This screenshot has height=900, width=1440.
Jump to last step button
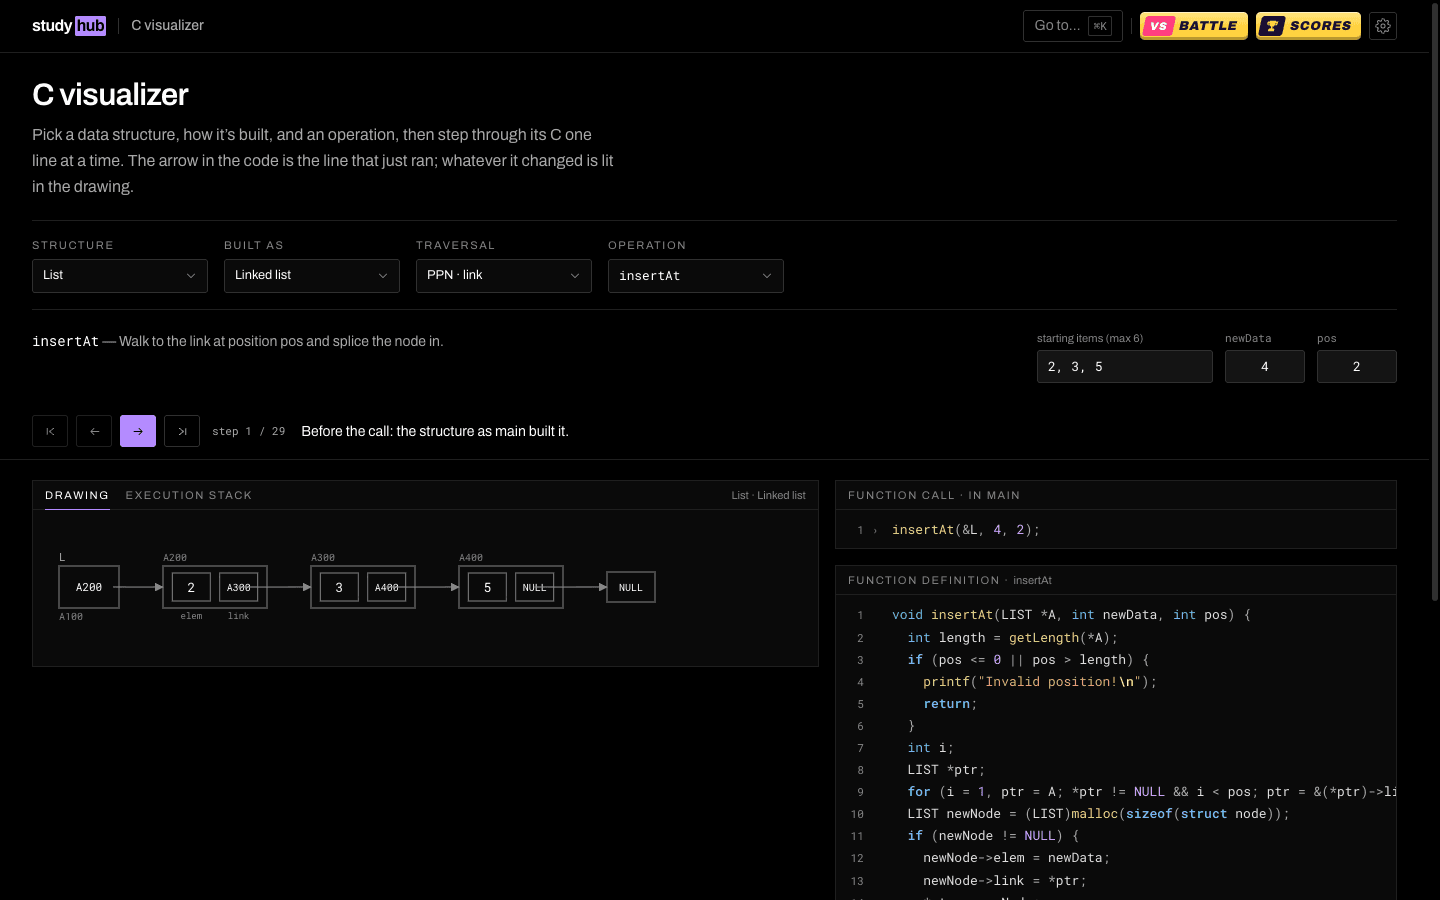[x=182, y=431]
